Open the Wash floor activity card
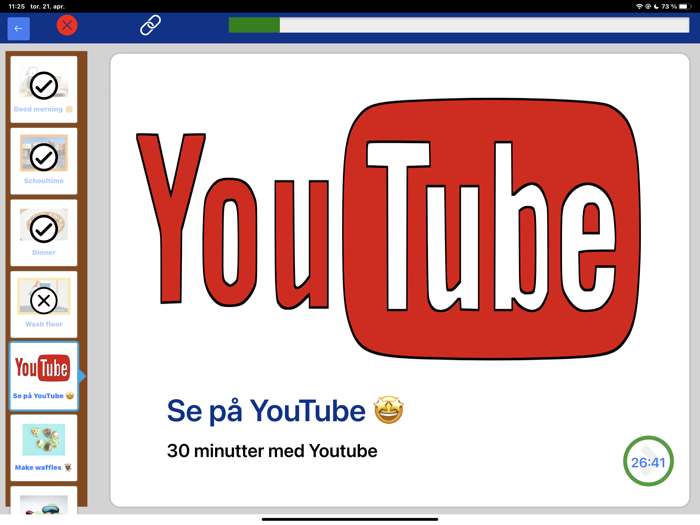The image size is (700, 525). 44,304
